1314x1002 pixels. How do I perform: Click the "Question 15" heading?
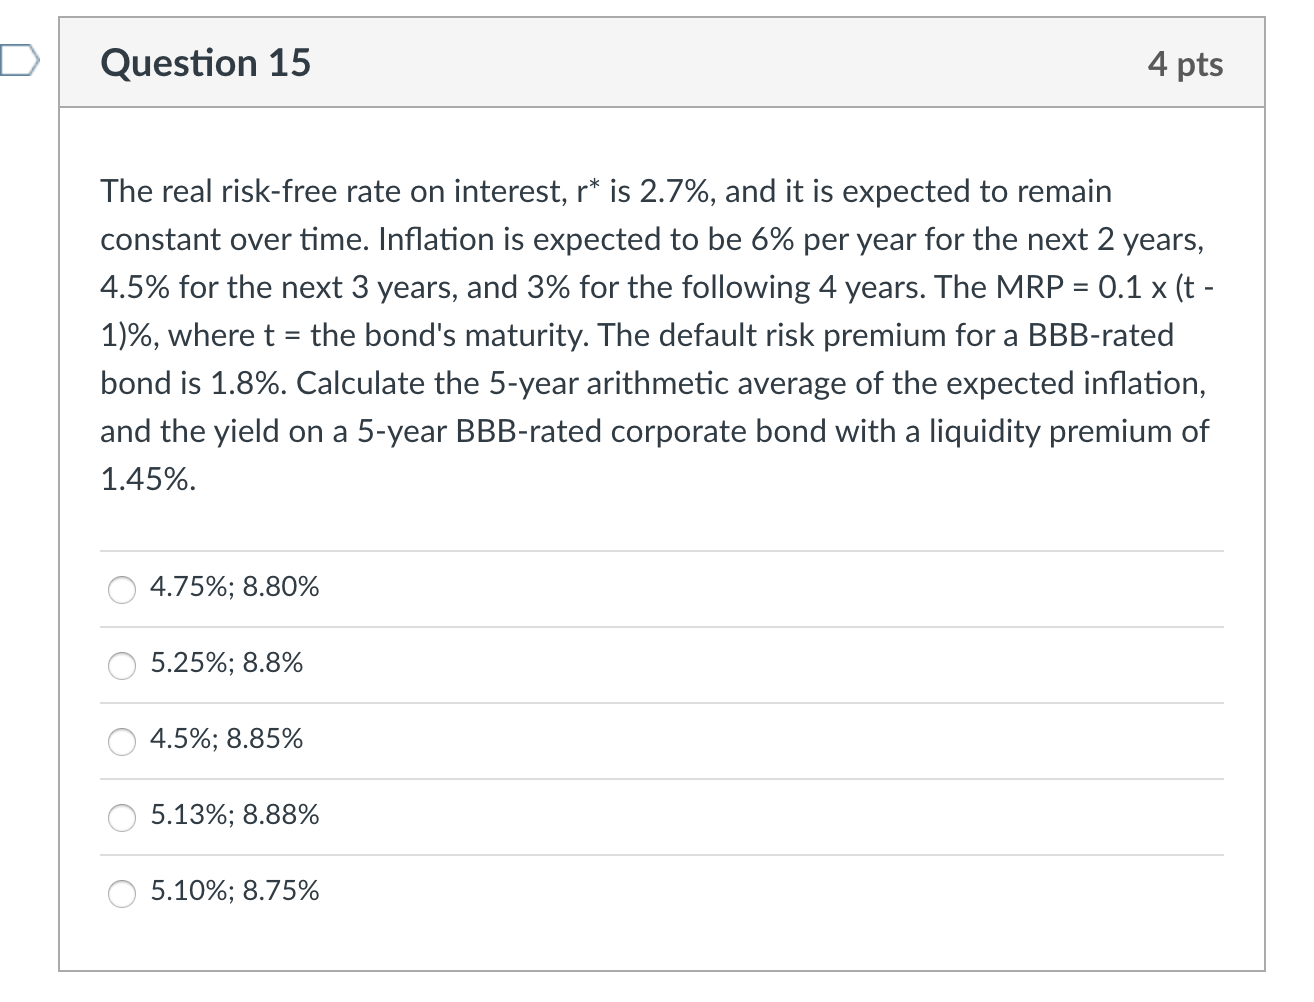pos(206,63)
